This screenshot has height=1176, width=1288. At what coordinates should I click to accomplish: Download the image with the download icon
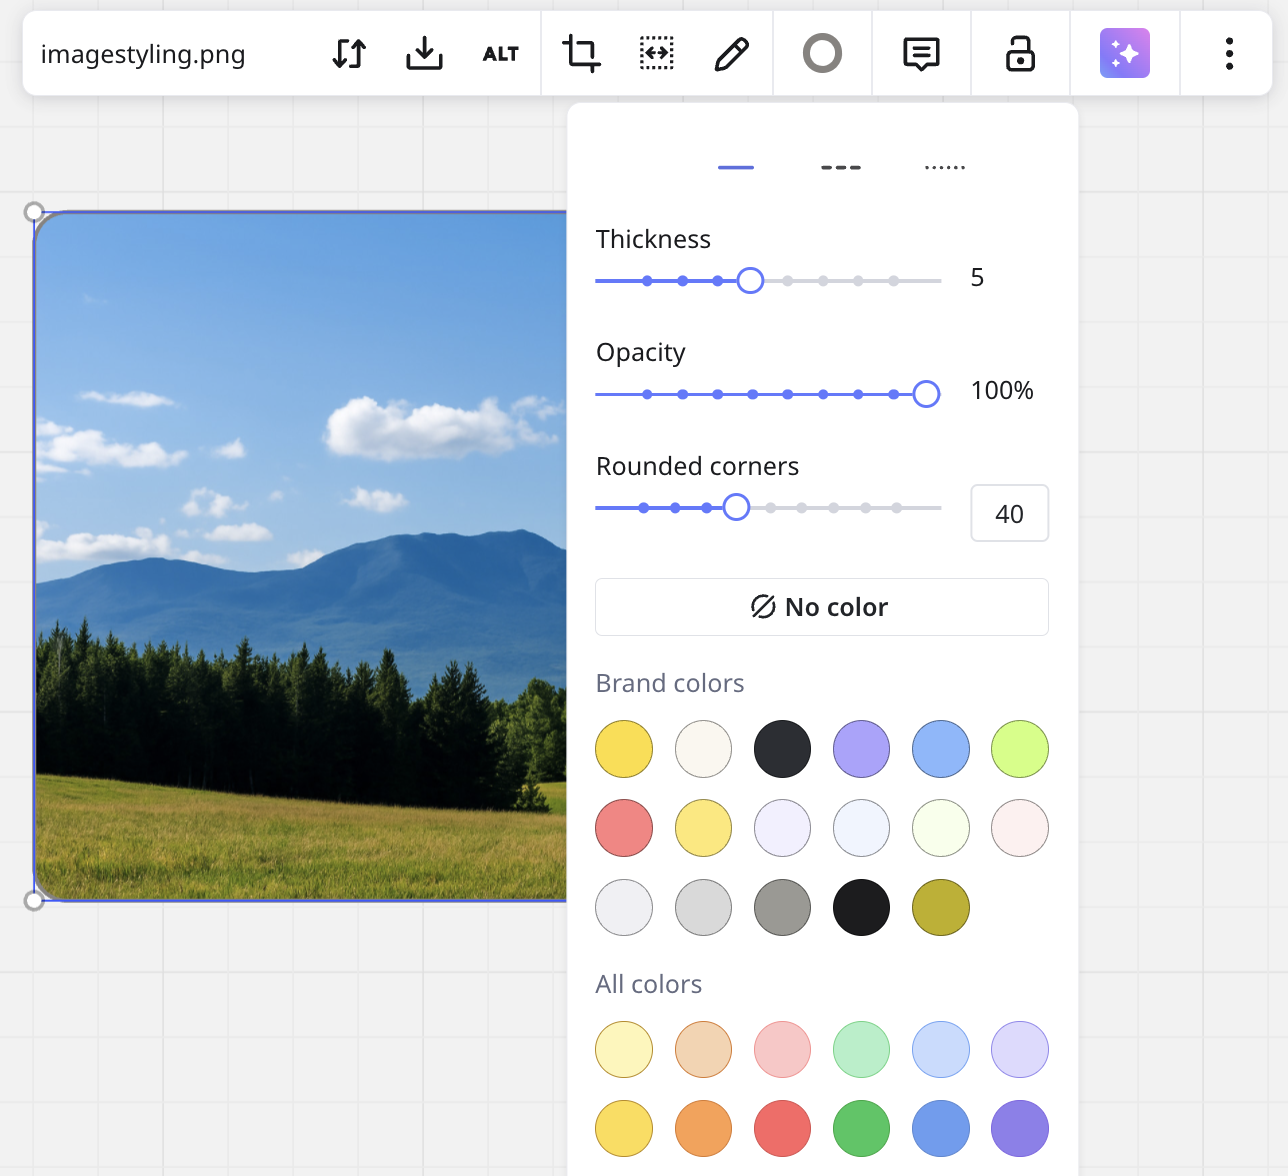[424, 54]
